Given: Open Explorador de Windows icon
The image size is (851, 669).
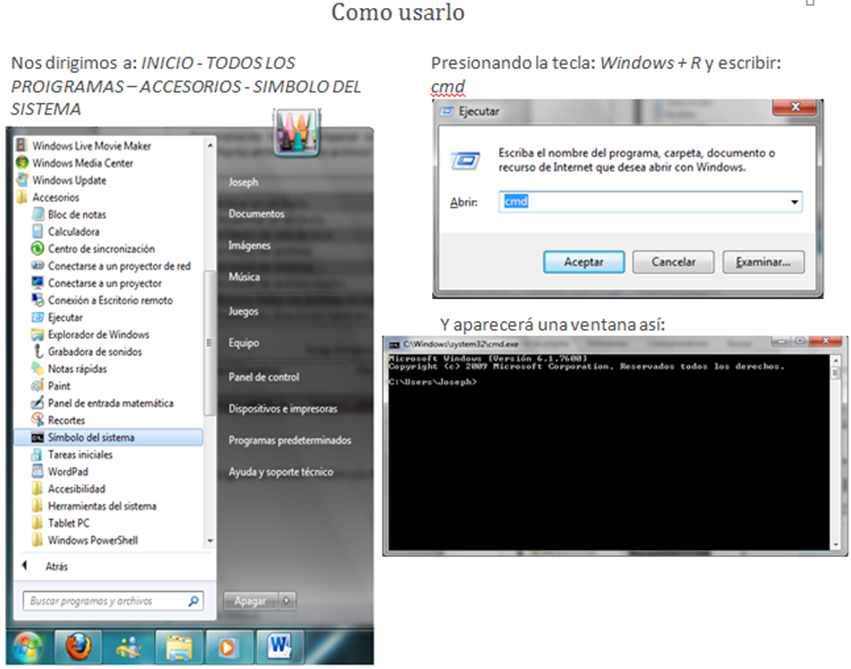Looking at the screenshot, I should 37,334.
